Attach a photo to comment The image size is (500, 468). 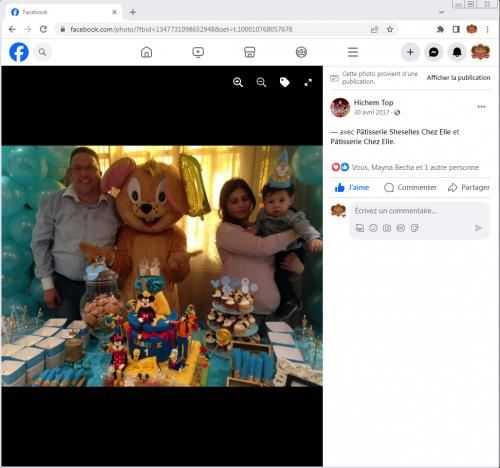pos(387,228)
